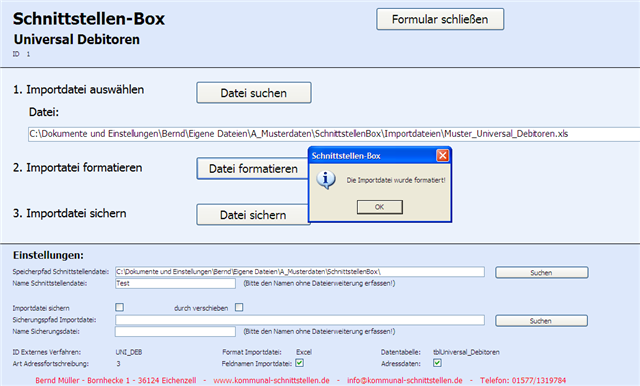Click the Telefon: 01577/1319784 footer text
Image resolution: width=640 pixels, height=386 pixels.
point(523,380)
